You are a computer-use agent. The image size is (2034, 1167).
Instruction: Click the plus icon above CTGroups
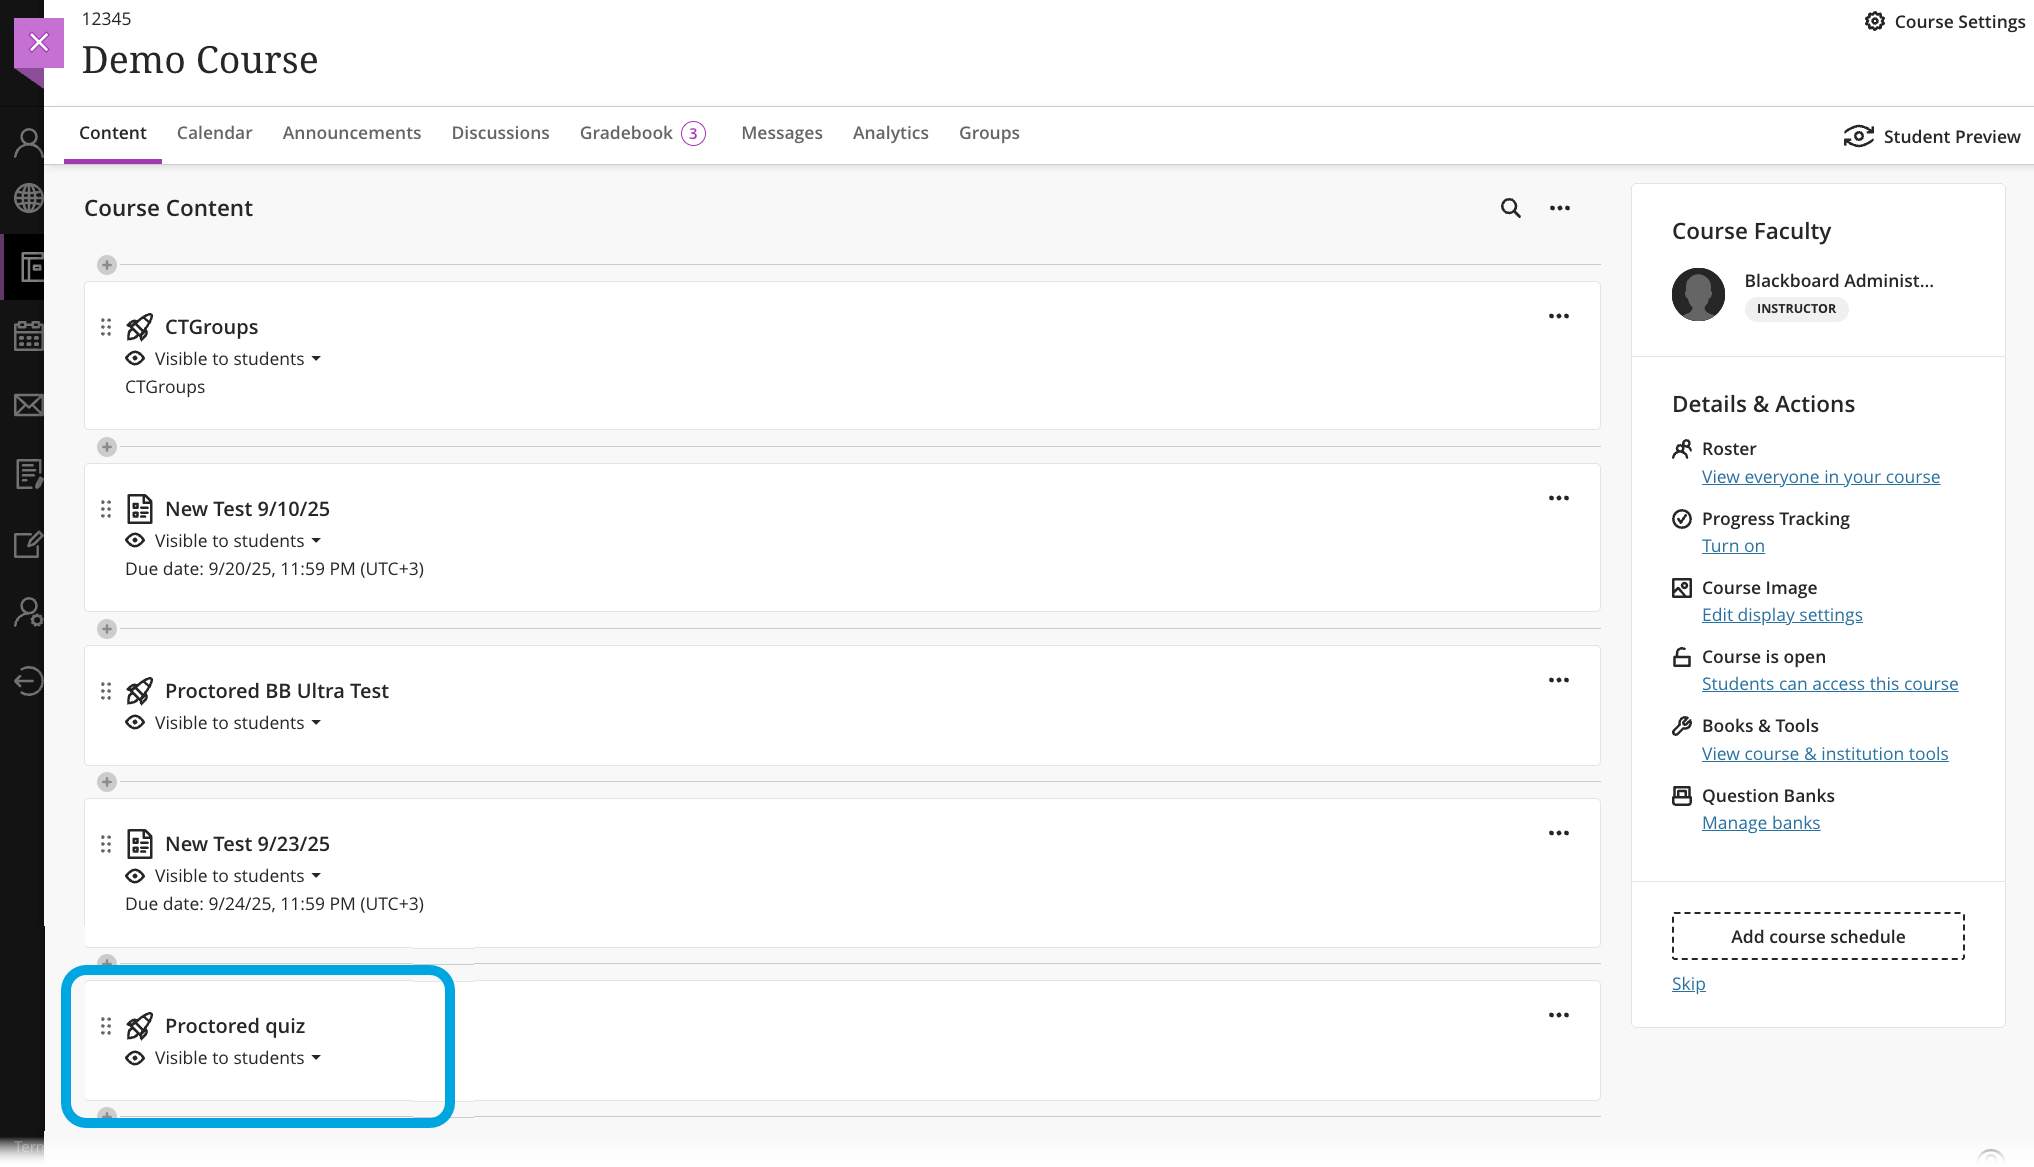[107, 265]
